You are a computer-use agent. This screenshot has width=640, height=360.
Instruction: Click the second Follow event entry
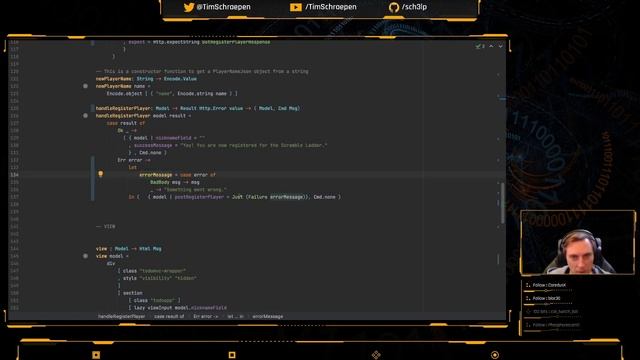pyautogui.click(x=543, y=298)
